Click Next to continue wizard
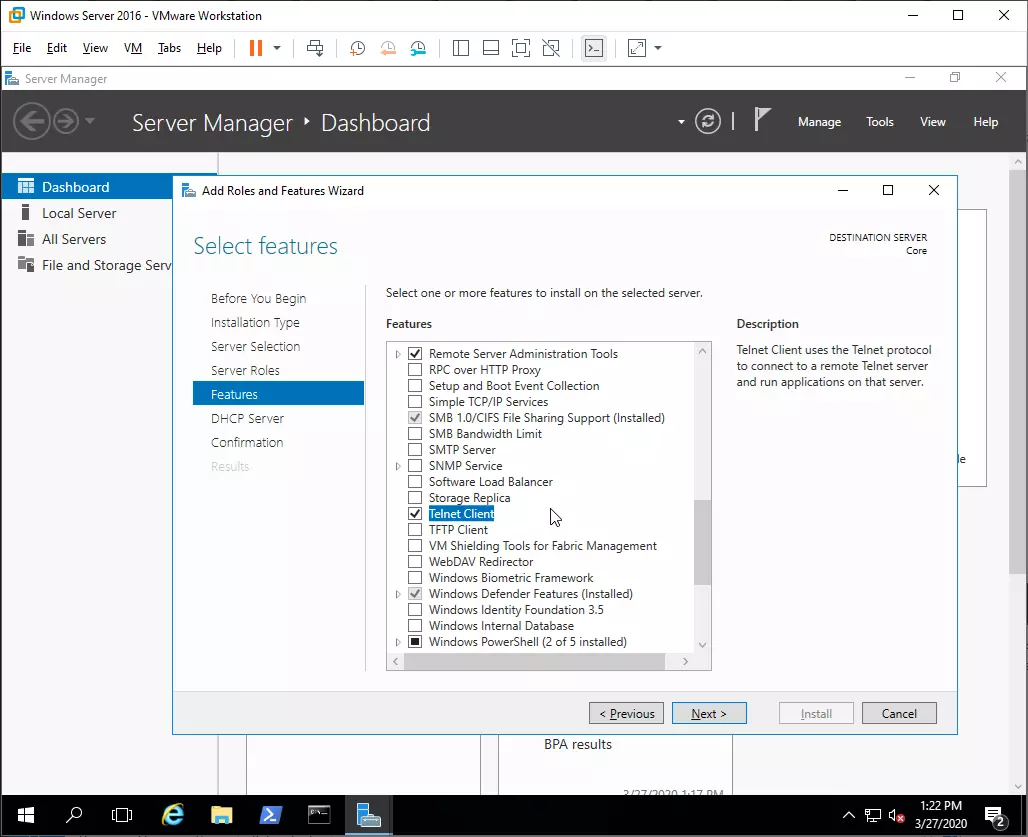The width and height of the screenshot is (1028, 837). pyautogui.click(x=709, y=713)
